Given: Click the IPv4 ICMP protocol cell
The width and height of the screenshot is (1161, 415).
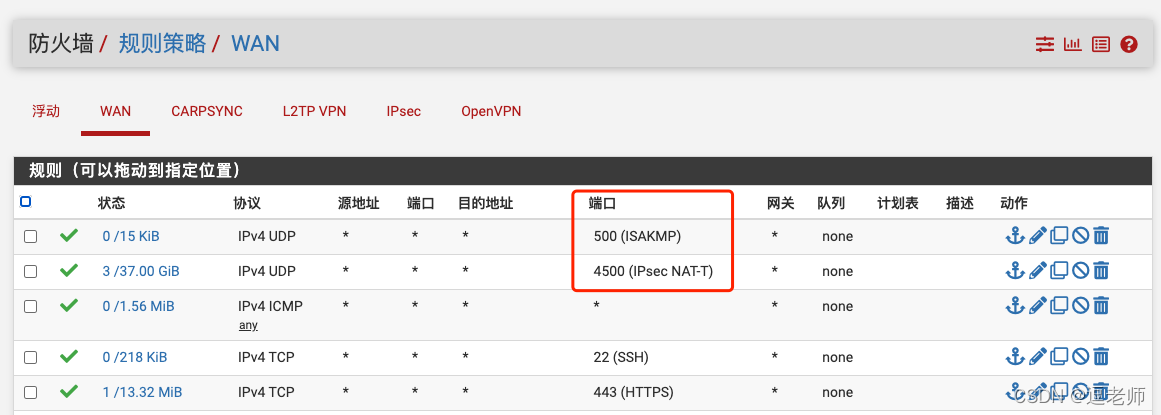Looking at the screenshot, I should point(270,306).
